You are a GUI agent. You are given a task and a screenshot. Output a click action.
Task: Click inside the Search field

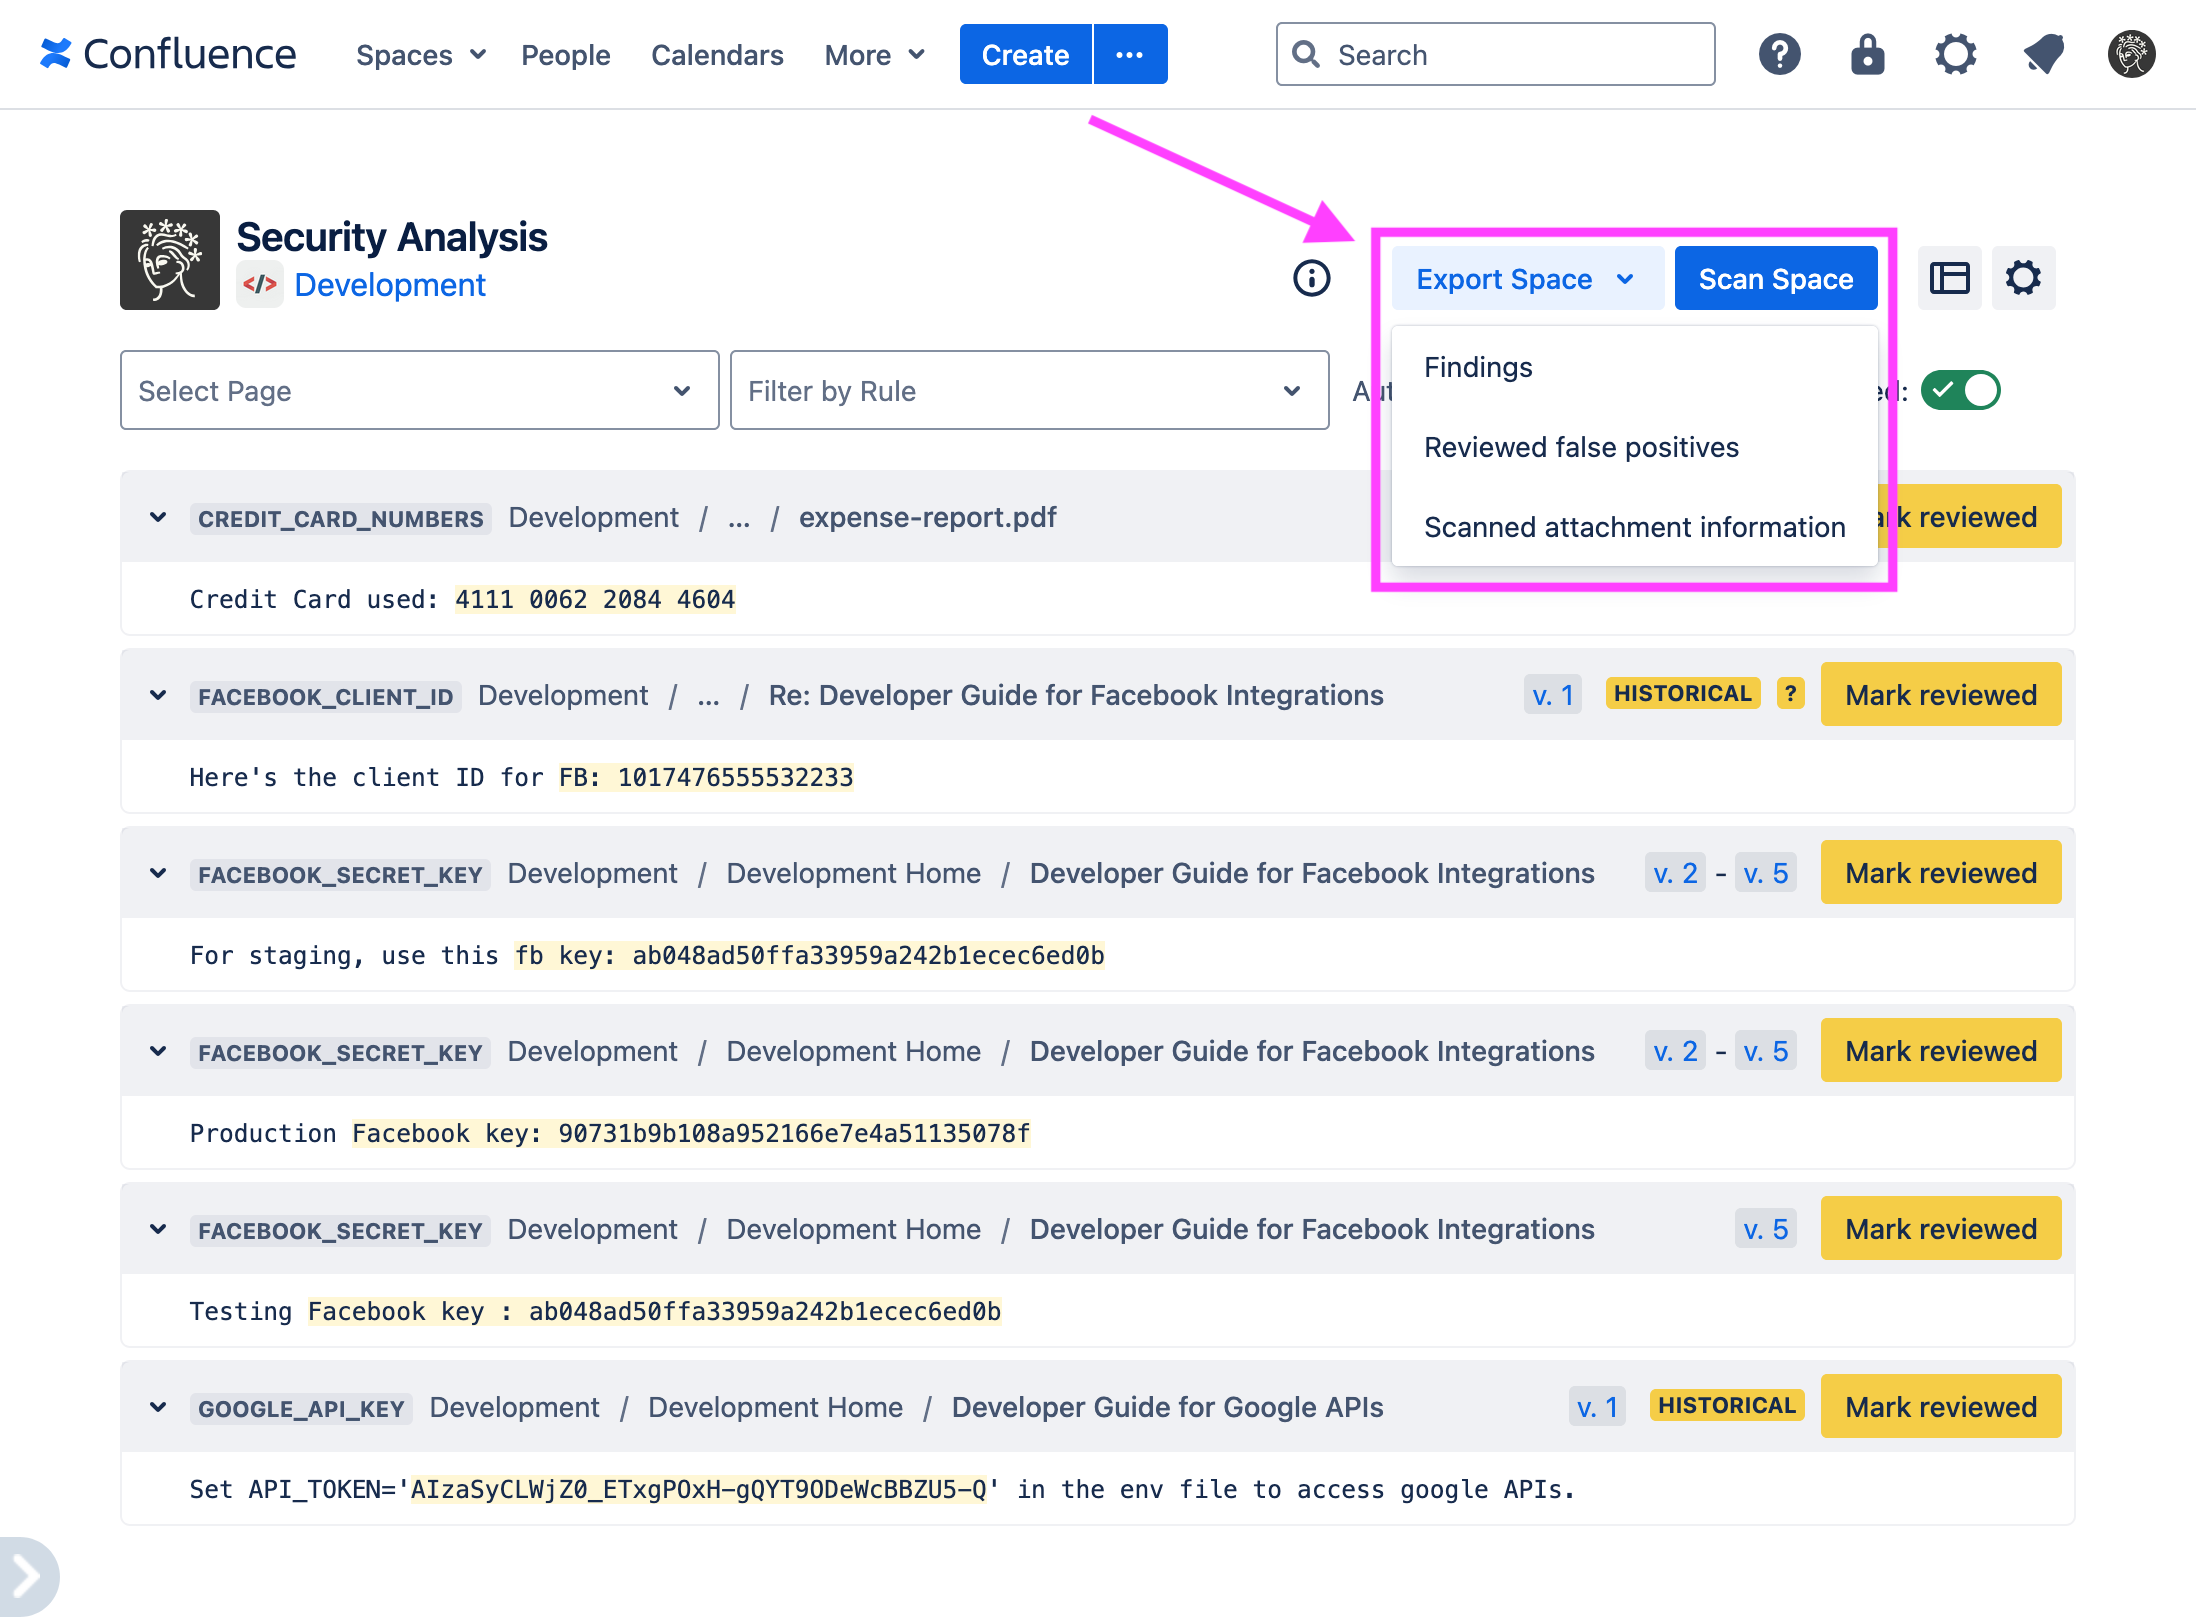[1495, 55]
